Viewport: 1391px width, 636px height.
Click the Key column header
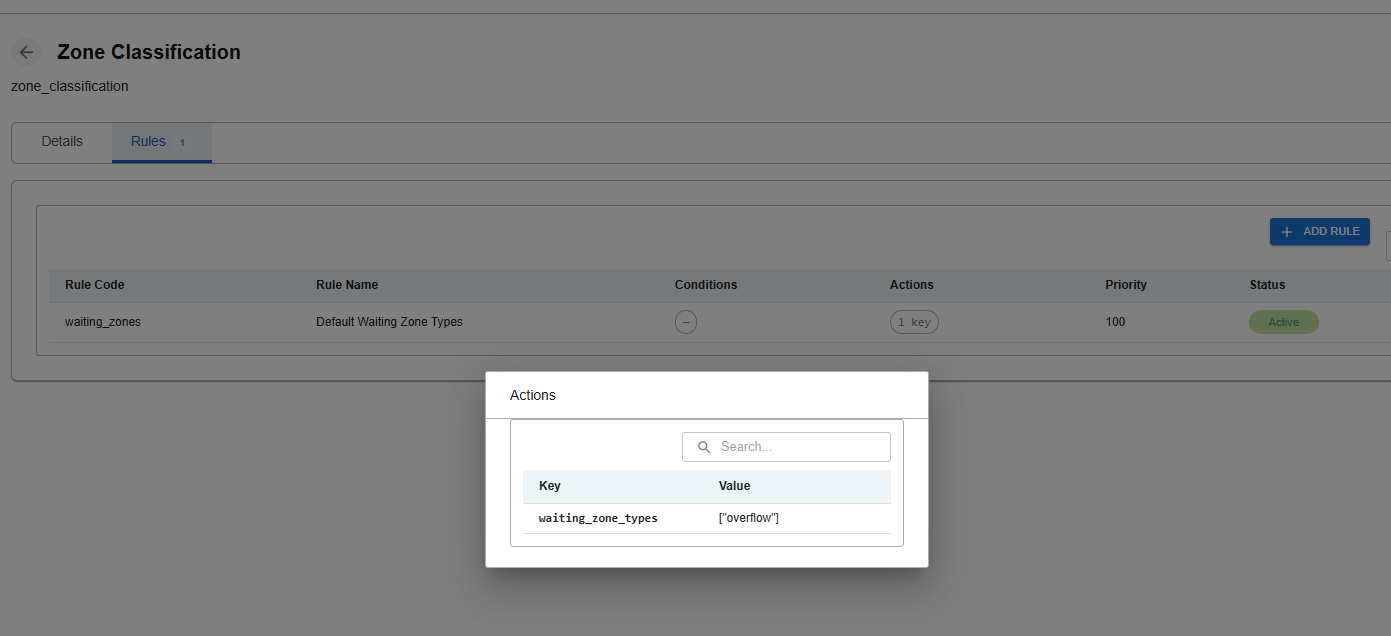tap(549, 486)
